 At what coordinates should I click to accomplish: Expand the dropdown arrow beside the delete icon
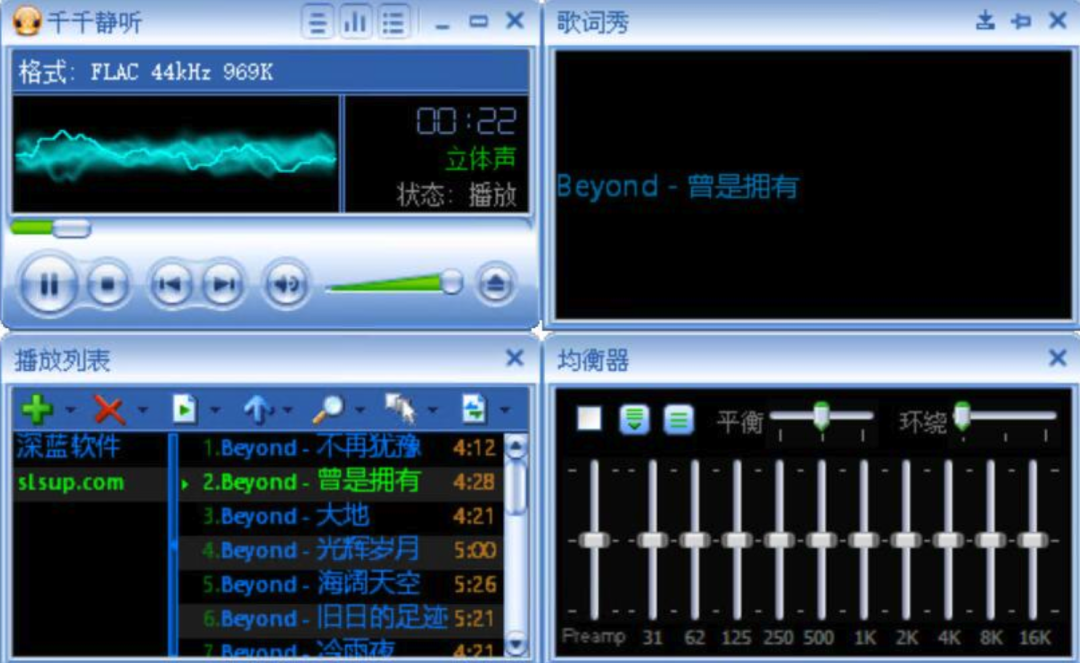tap(143, 410)
